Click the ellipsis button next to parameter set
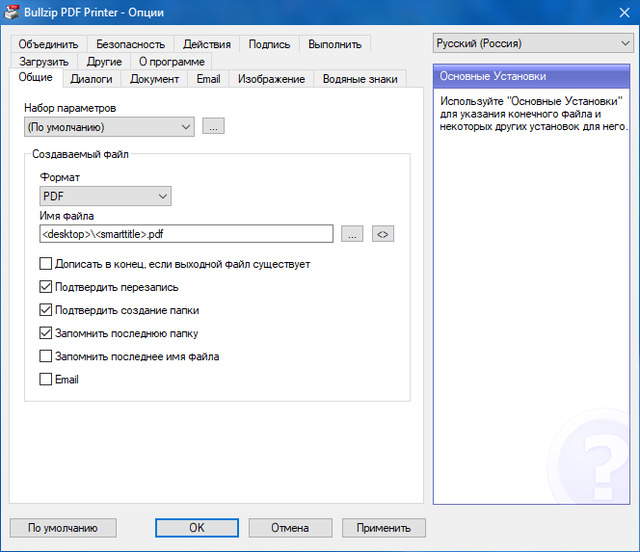The height and width of the screenshot is (552, 640). tap(213, 126)
